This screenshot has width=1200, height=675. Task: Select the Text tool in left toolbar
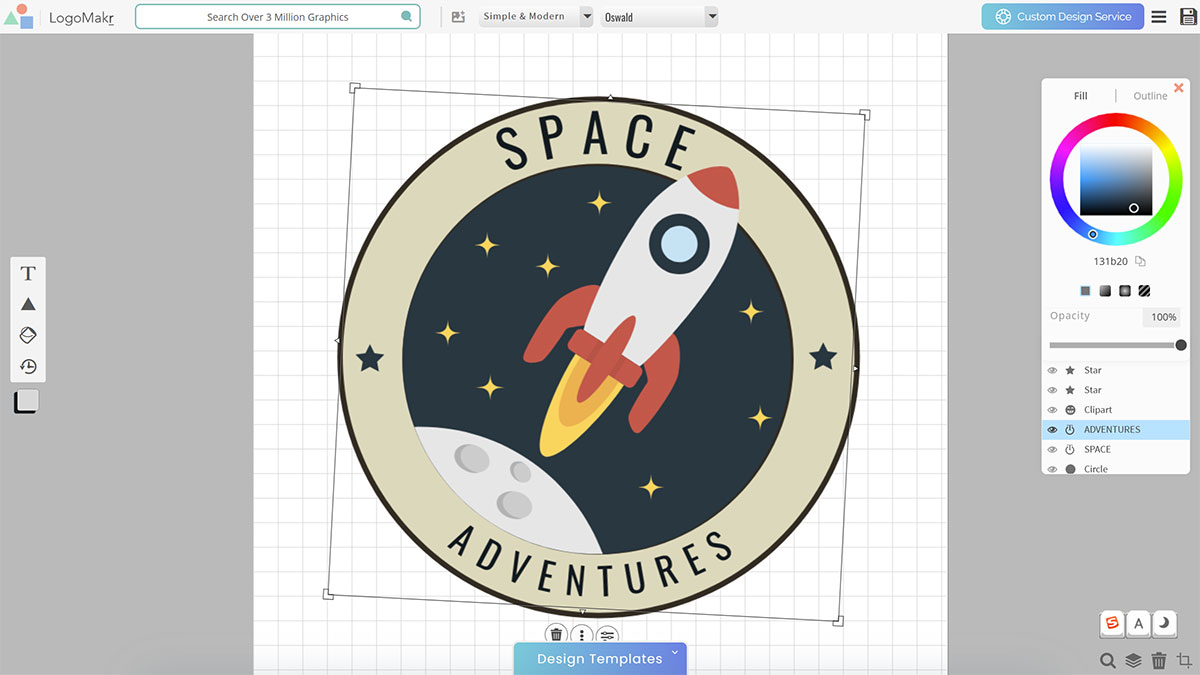pyautogui.click(x=28, y=273)
